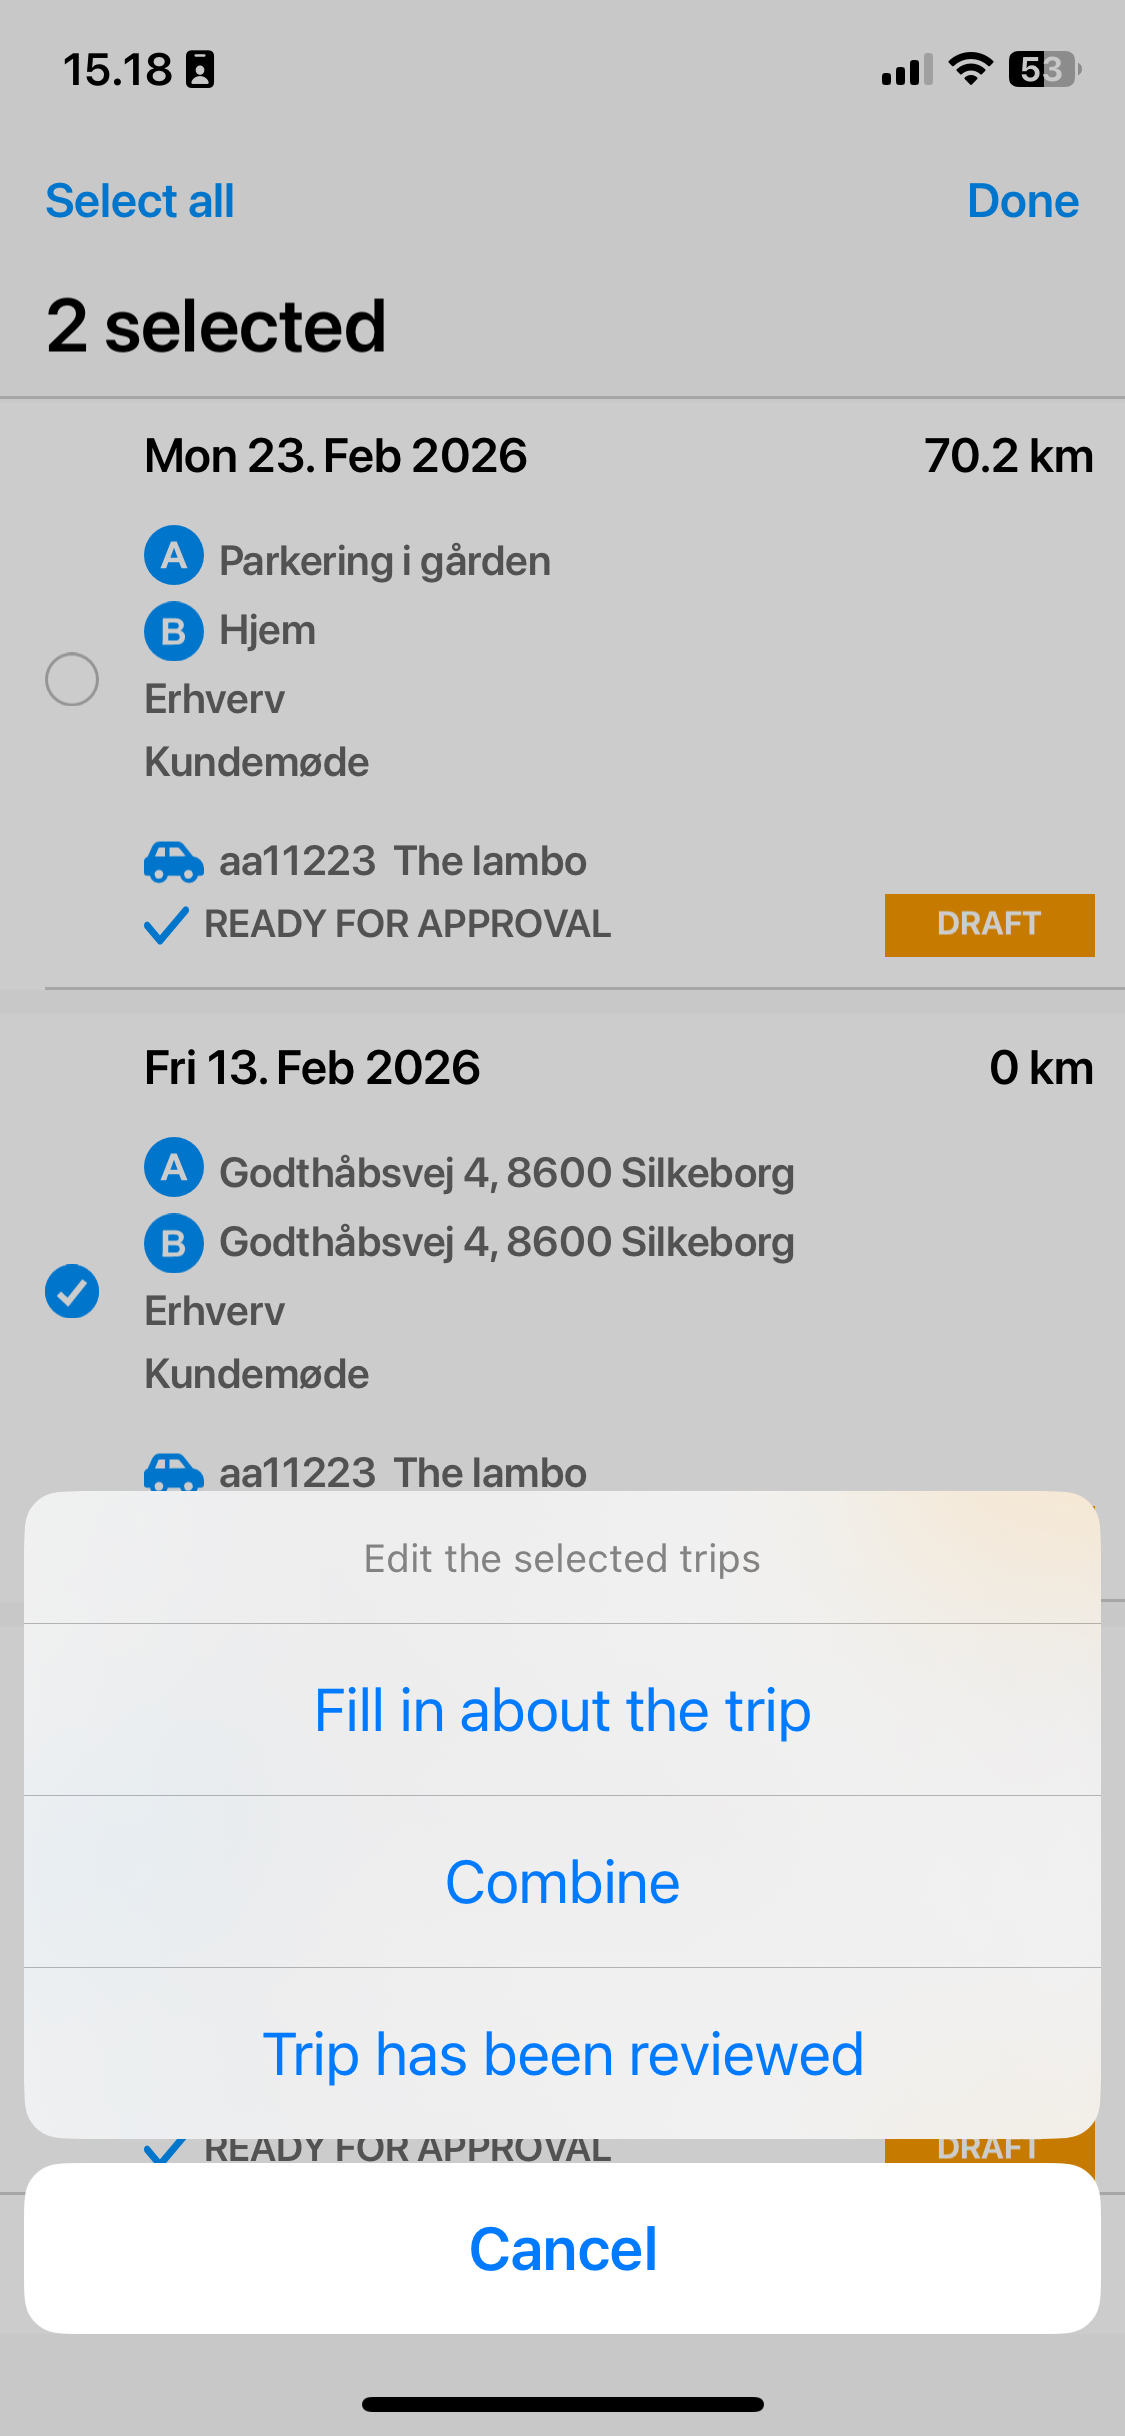Tap the A marker next to Parkering i gården

coord(174,555)
